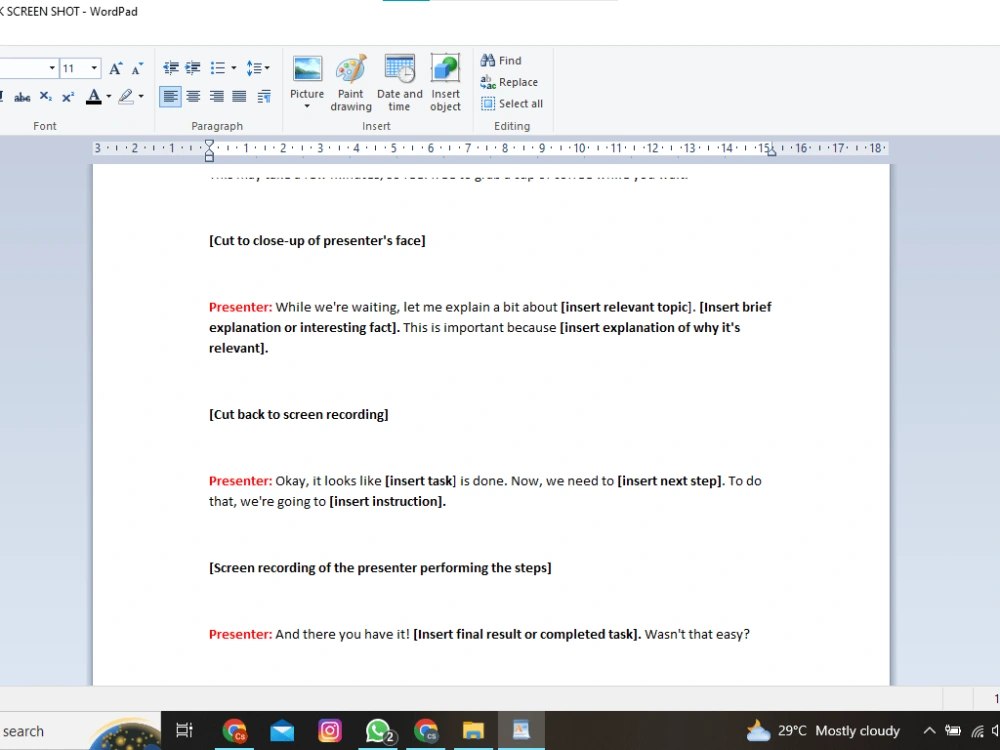Click the WordPad taskbar icon
The image size is (1000, 750).
pos(521,731)
